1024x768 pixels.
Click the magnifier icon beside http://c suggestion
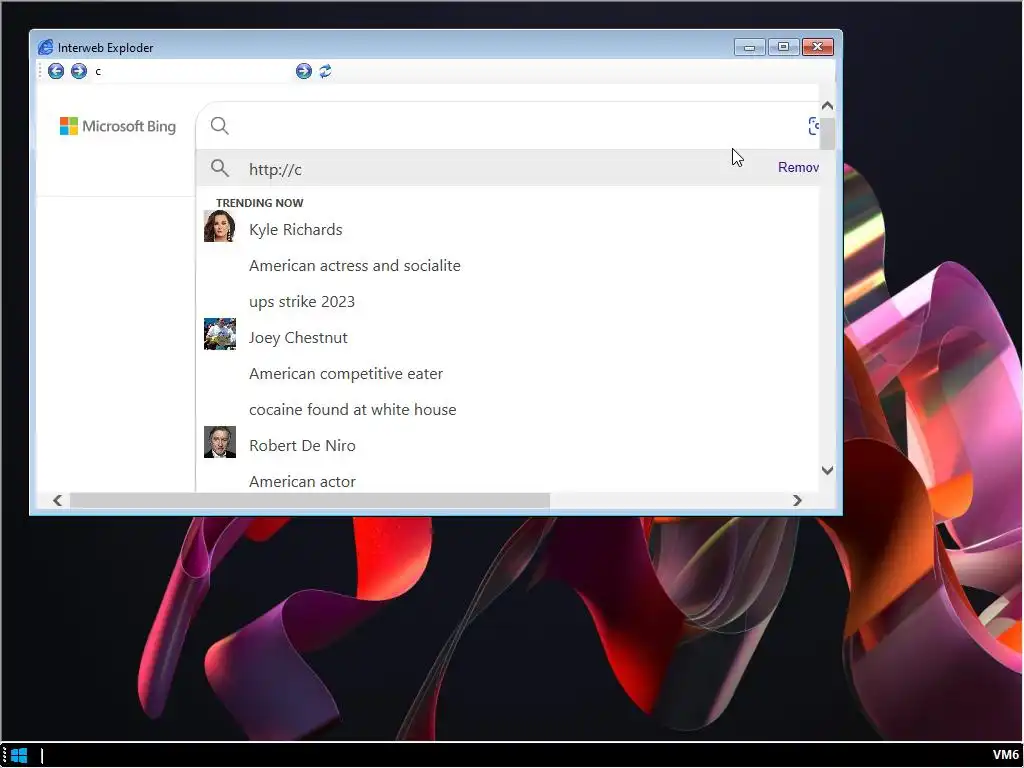pos(220,168)
